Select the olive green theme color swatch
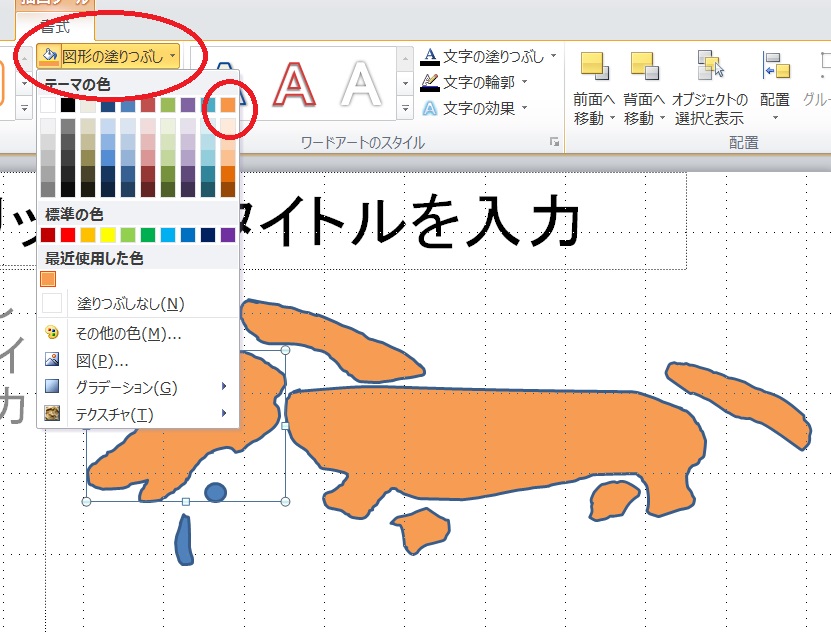This screenshot has height=632, width=831. [168, 105]
